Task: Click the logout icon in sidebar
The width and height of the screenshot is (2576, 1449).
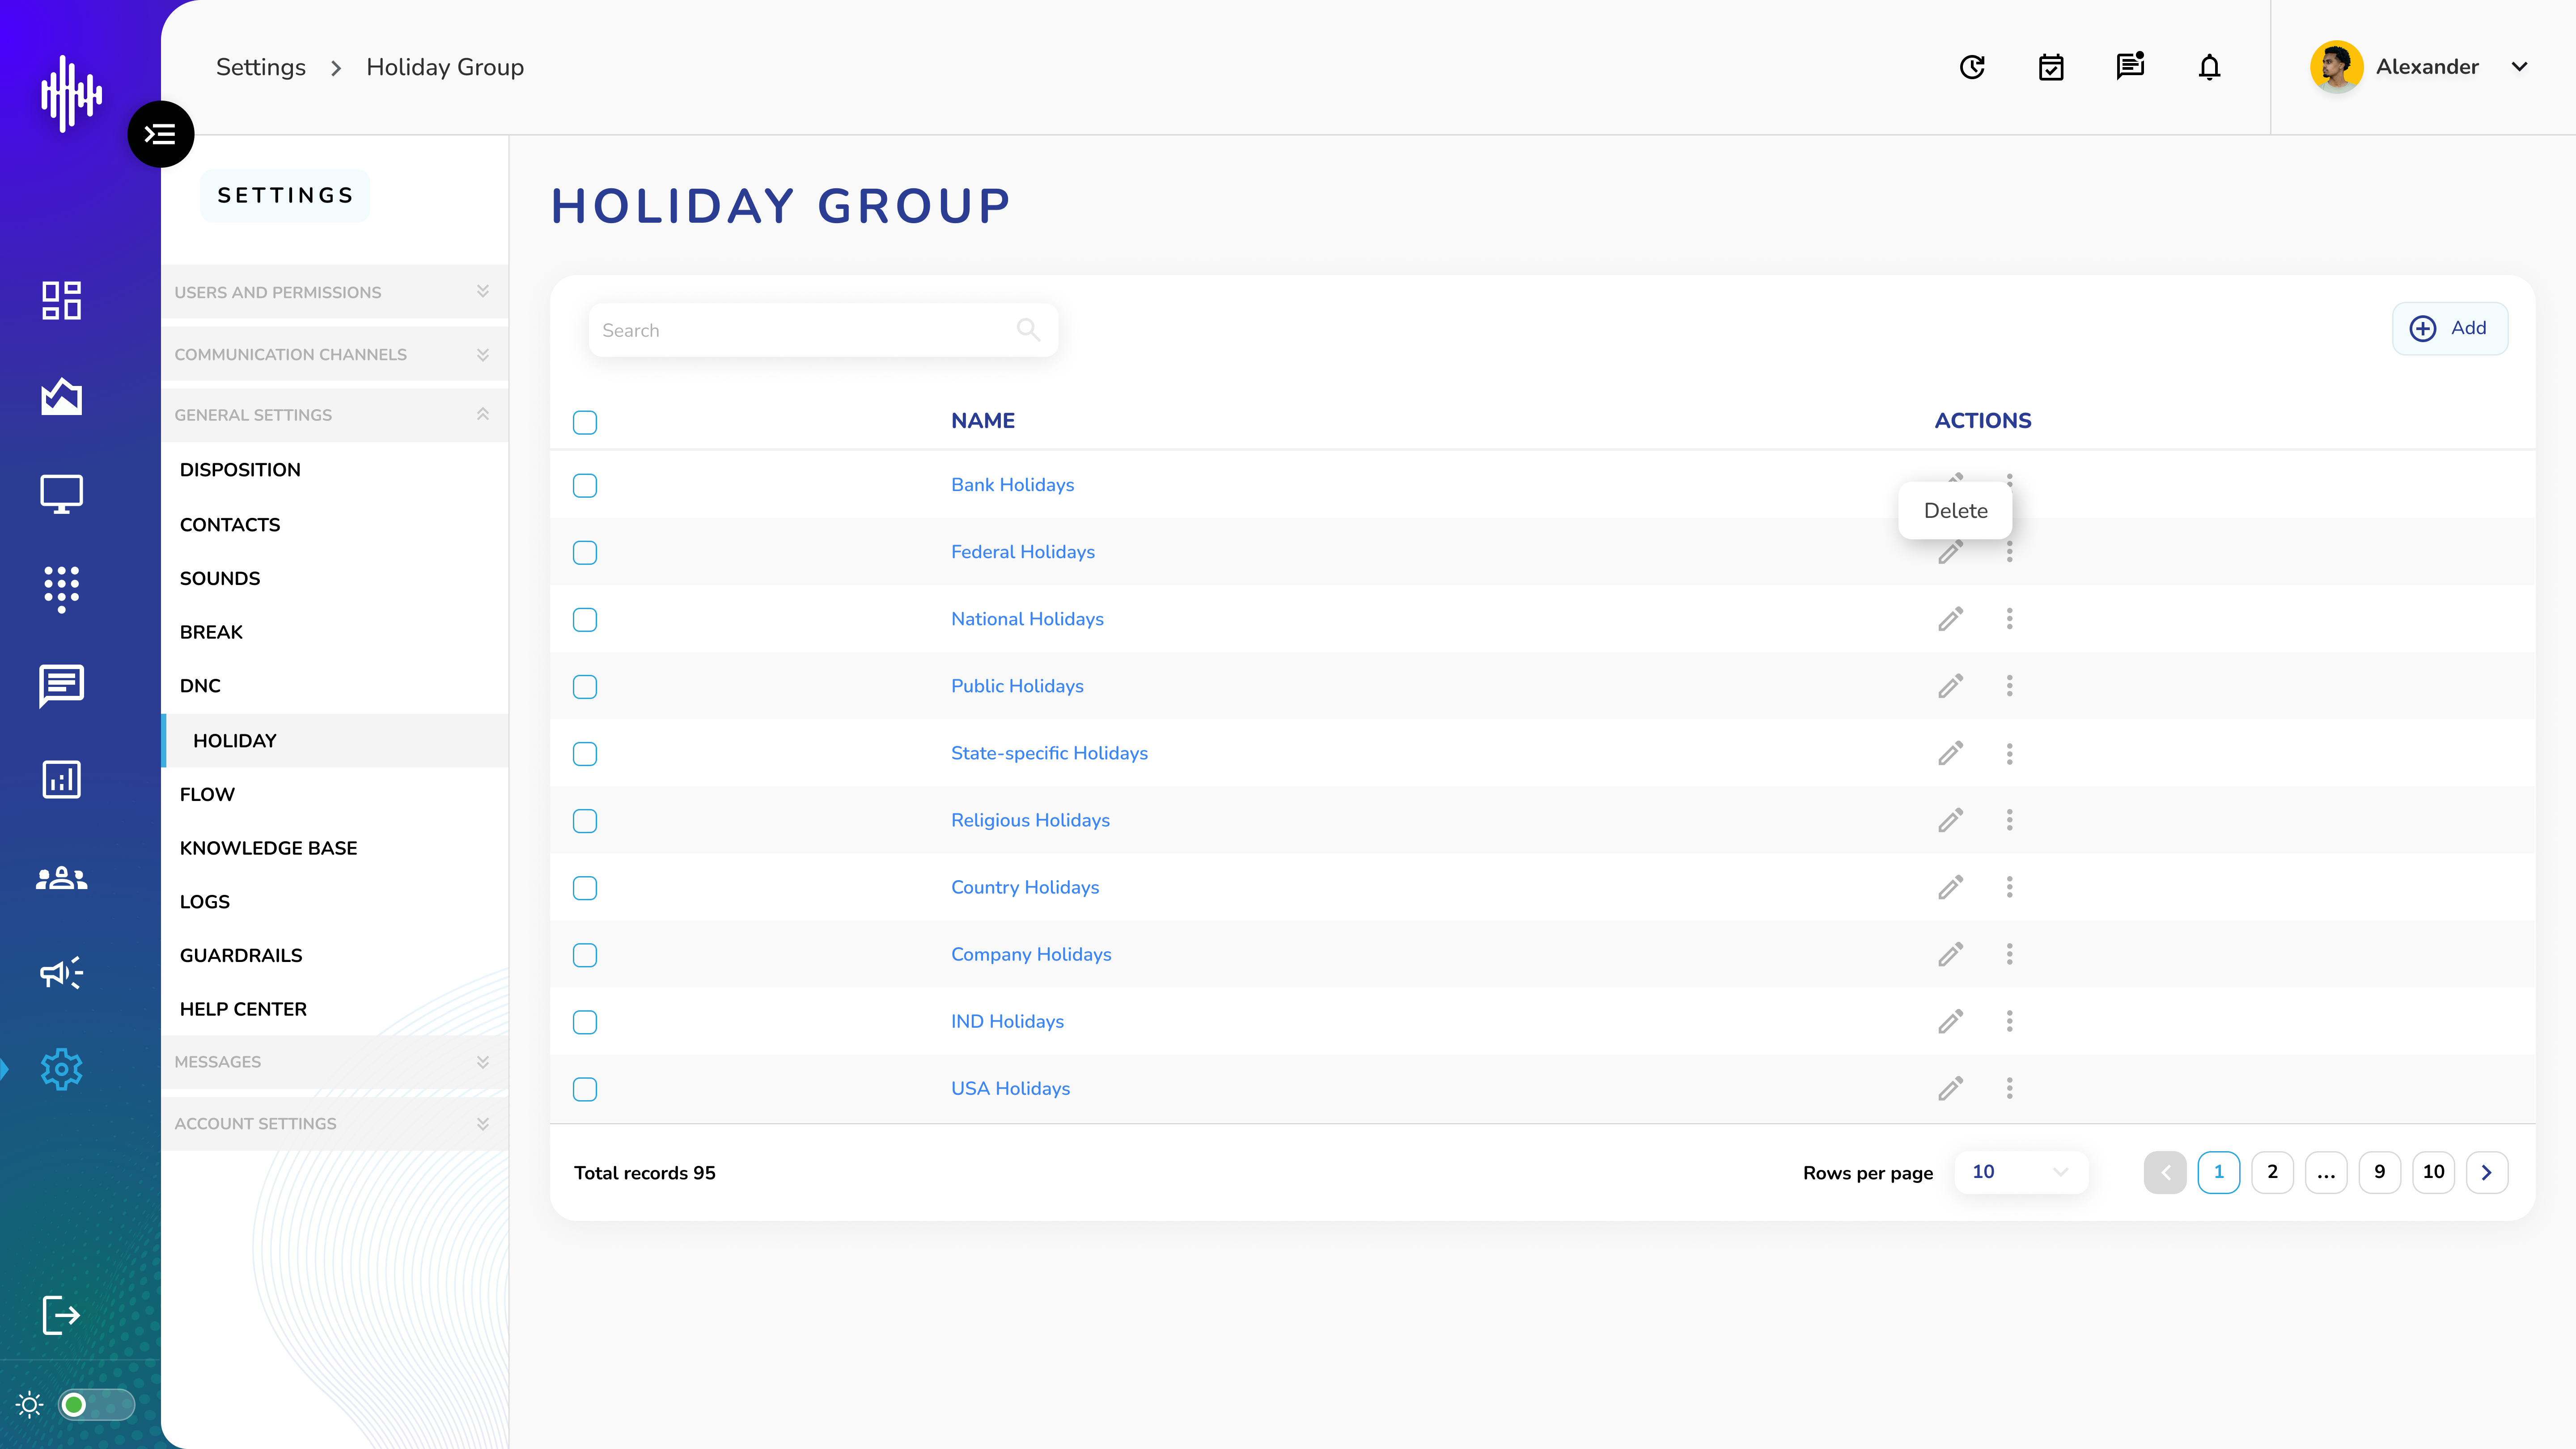Action: click(61, 1315)
